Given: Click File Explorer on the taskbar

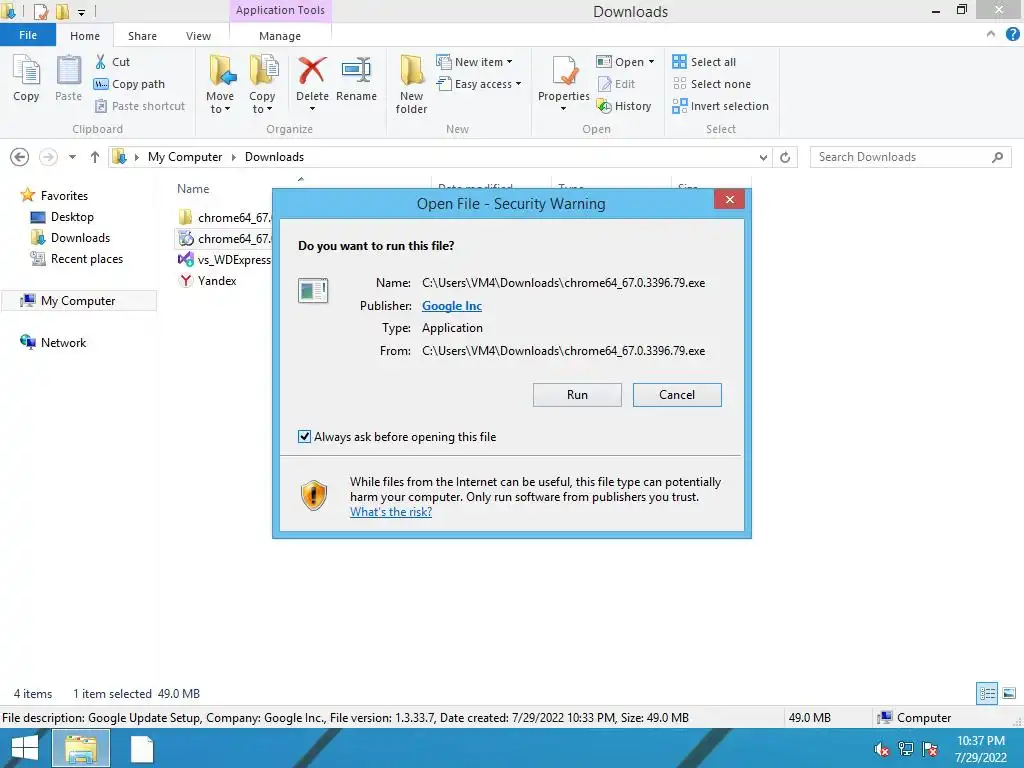Looking at the screenshot, I should (81, 748).
